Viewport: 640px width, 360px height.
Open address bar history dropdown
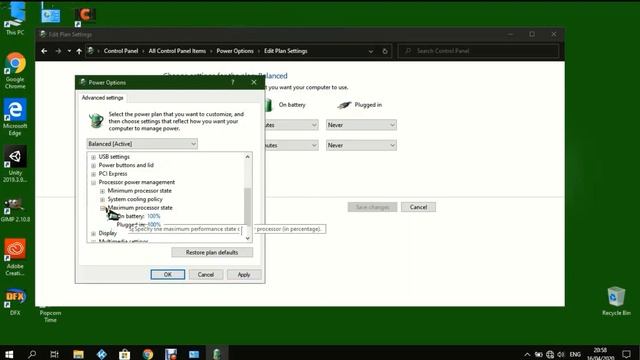click(371, 51)
